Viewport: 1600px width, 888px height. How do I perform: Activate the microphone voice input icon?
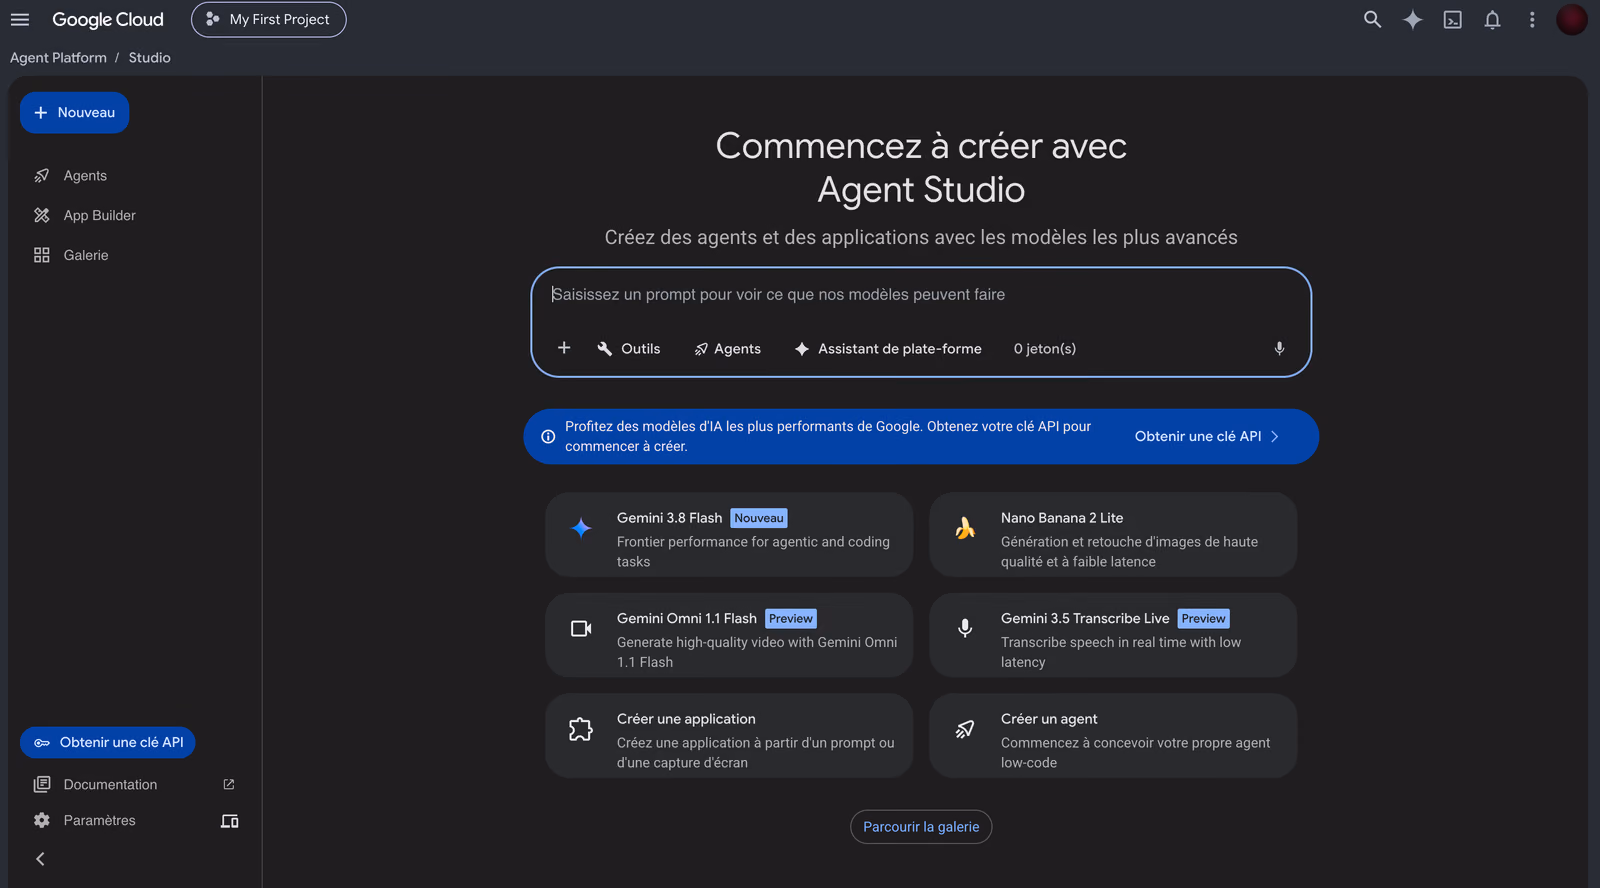click(1279, 349)
